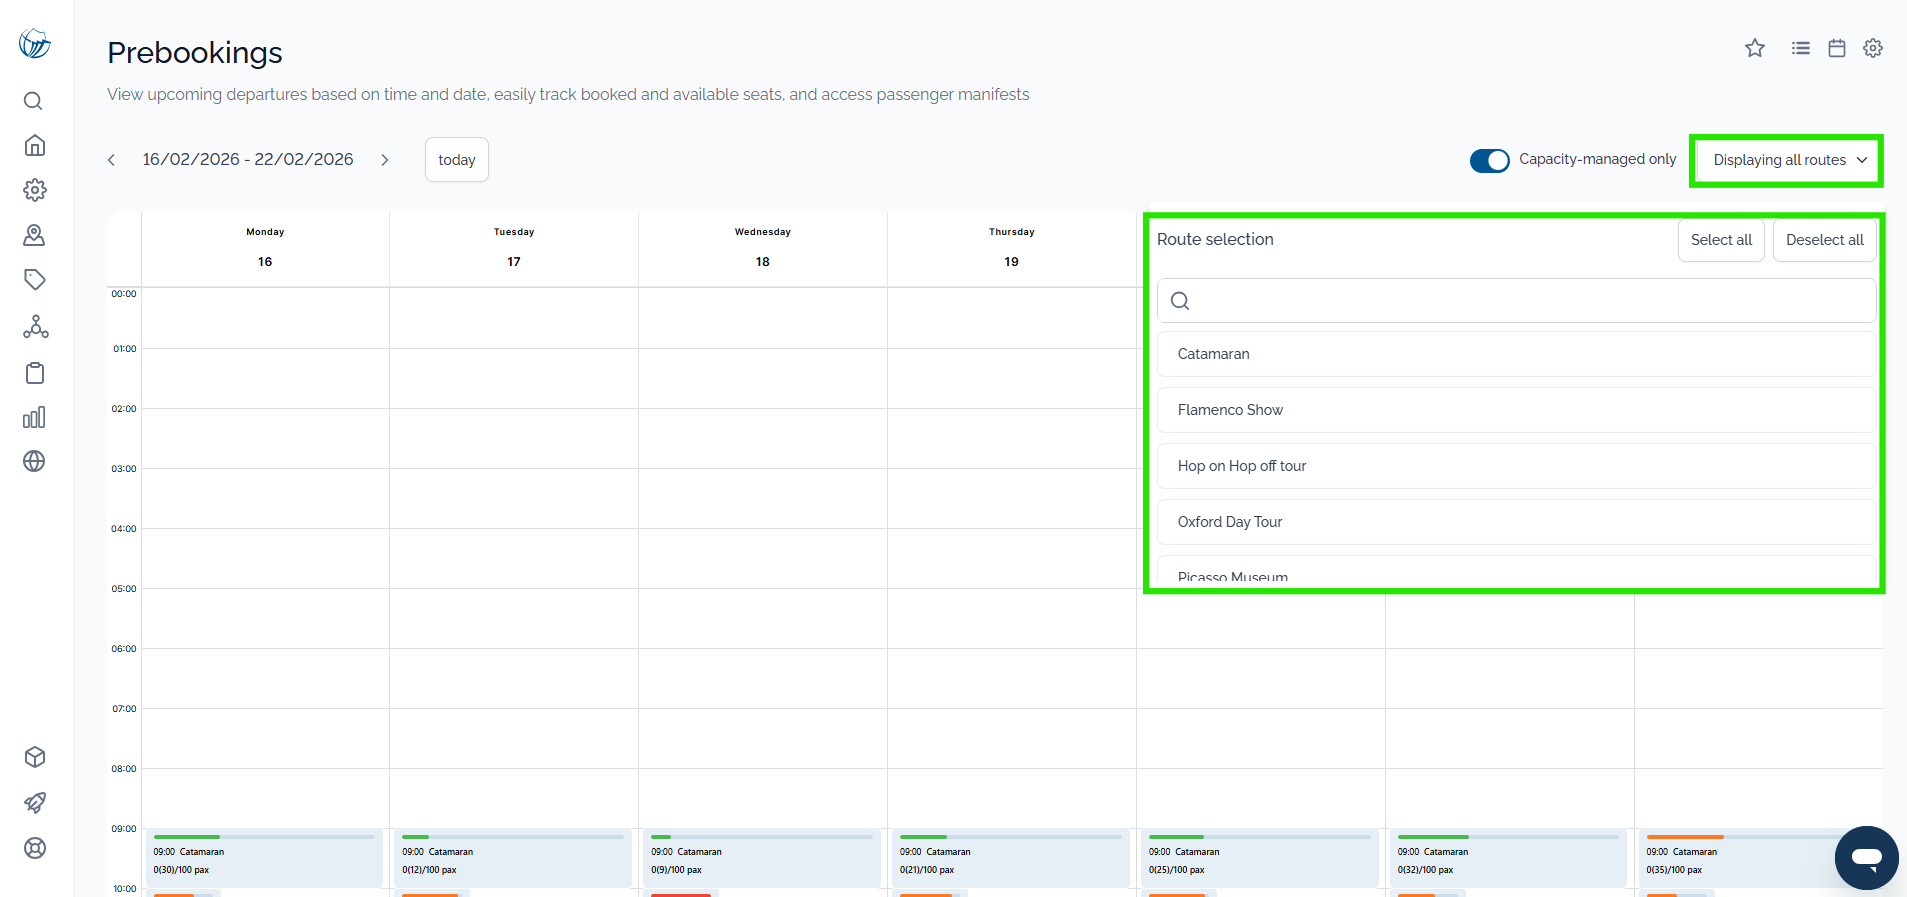
Task: Open the price tag icon in the sidebar
Action: 35,280
